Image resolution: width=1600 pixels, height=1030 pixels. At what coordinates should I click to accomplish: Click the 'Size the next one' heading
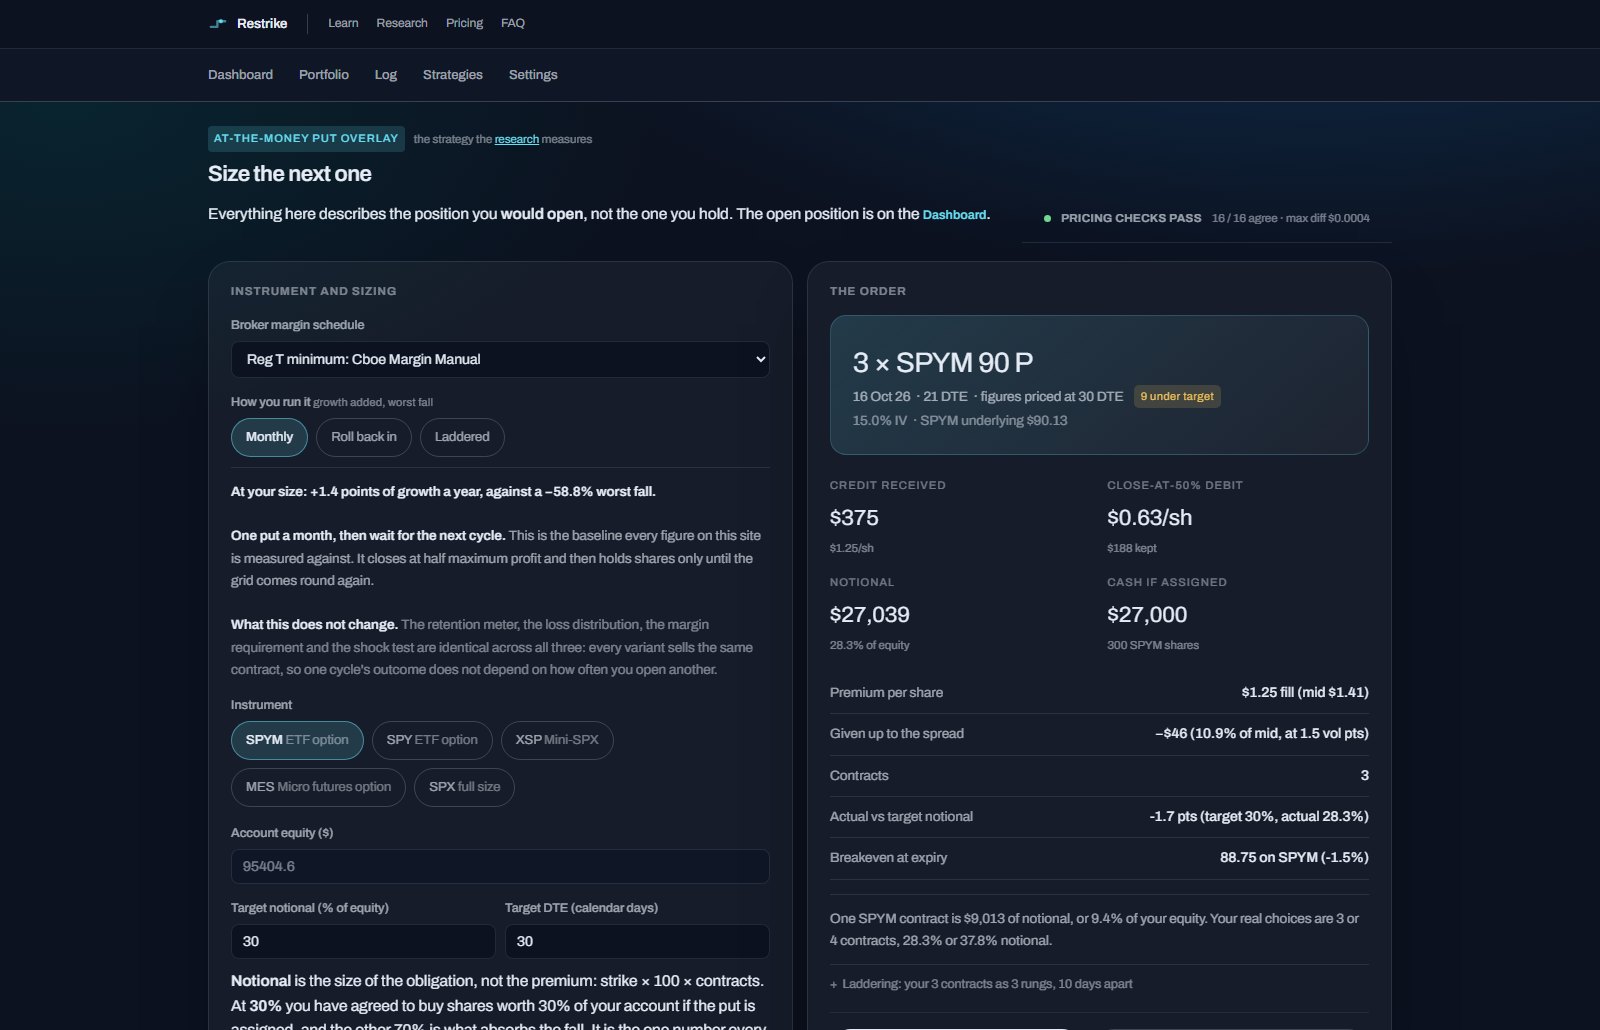pos(290,174)
